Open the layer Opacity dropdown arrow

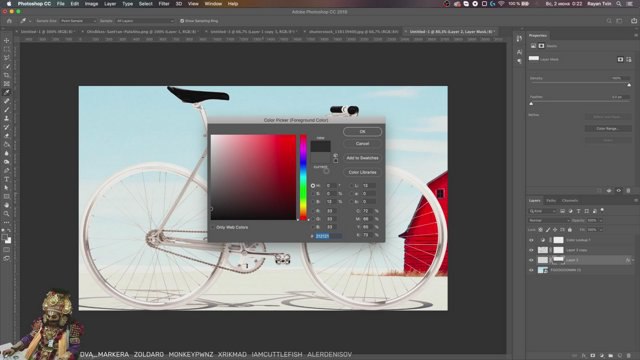pyautogui.click(x=601, y=220)
